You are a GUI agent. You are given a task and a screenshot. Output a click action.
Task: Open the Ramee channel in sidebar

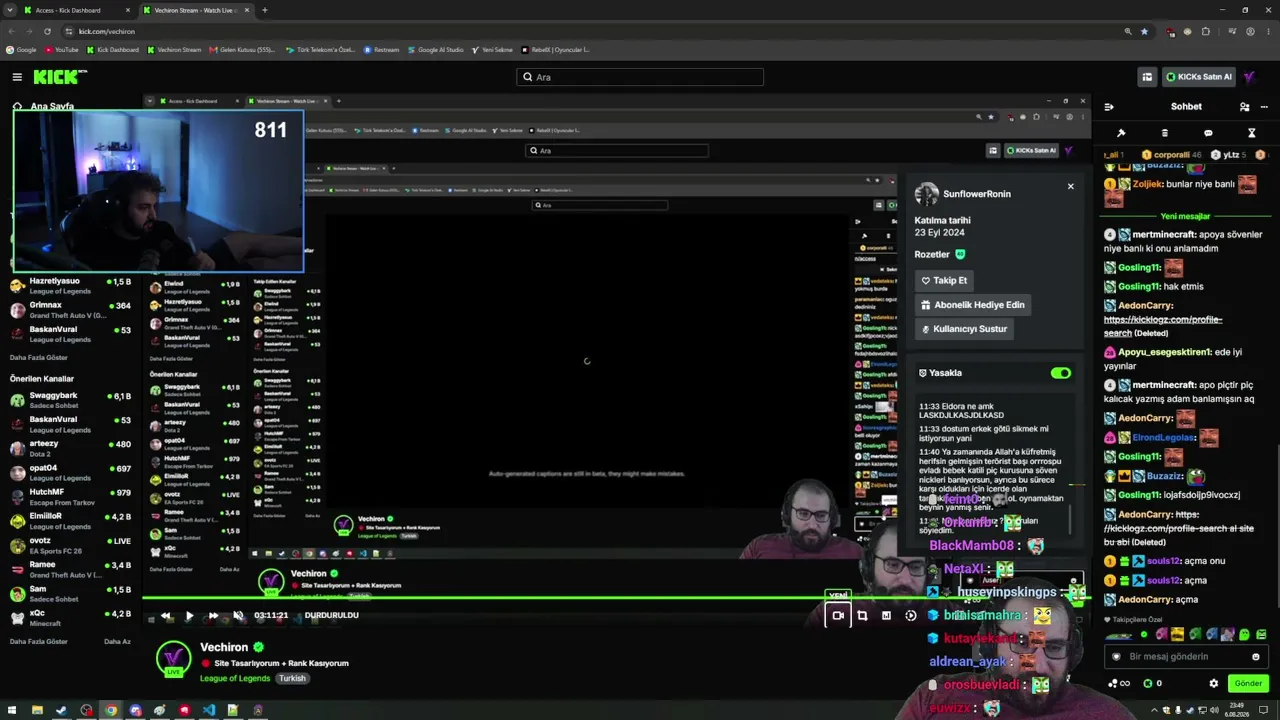(x=70, y=570)
